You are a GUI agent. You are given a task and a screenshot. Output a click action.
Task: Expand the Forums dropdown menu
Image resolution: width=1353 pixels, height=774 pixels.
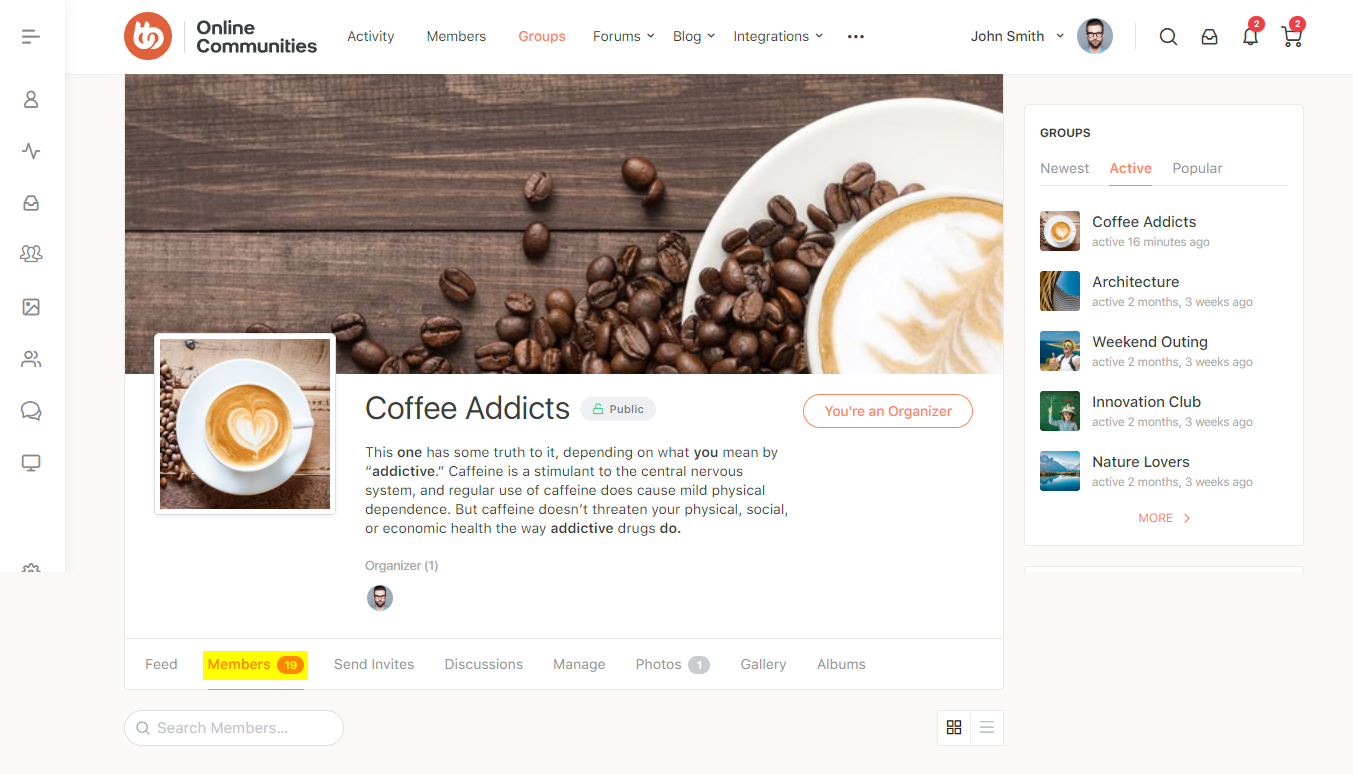623,36
